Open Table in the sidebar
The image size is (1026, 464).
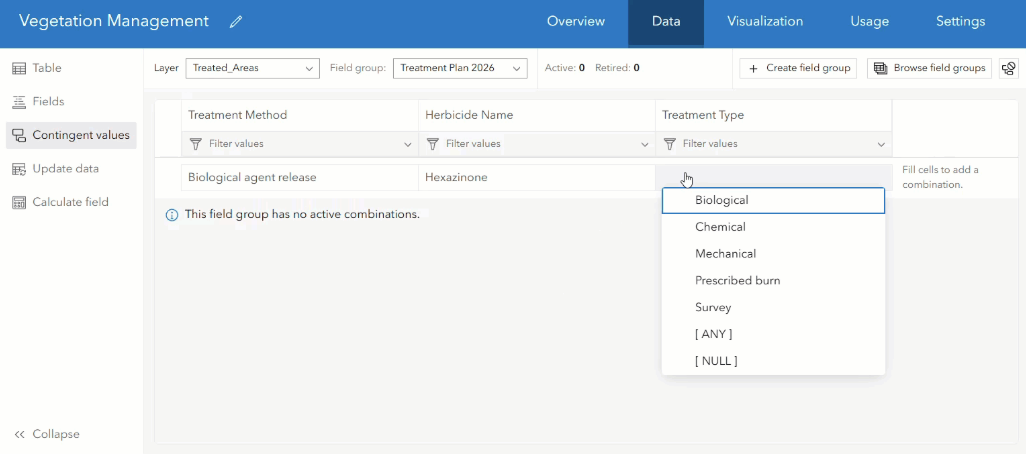[71, 68]
